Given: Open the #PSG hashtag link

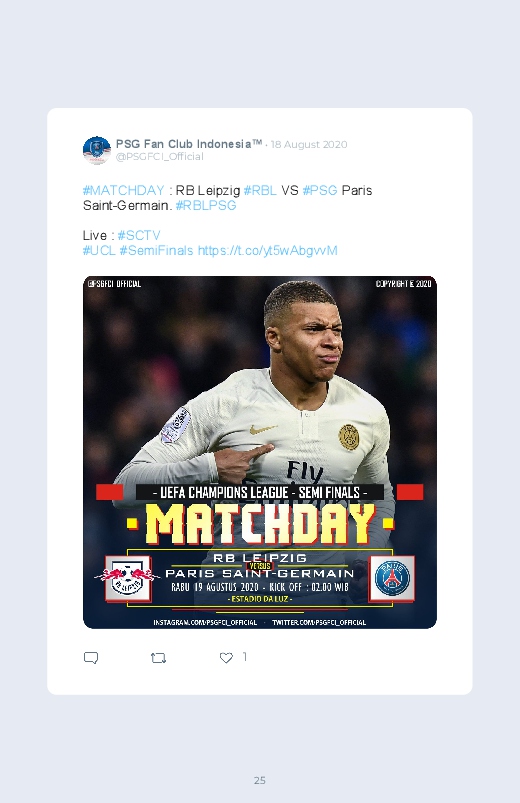Looking at the screenshot, I should coord(320,191).
